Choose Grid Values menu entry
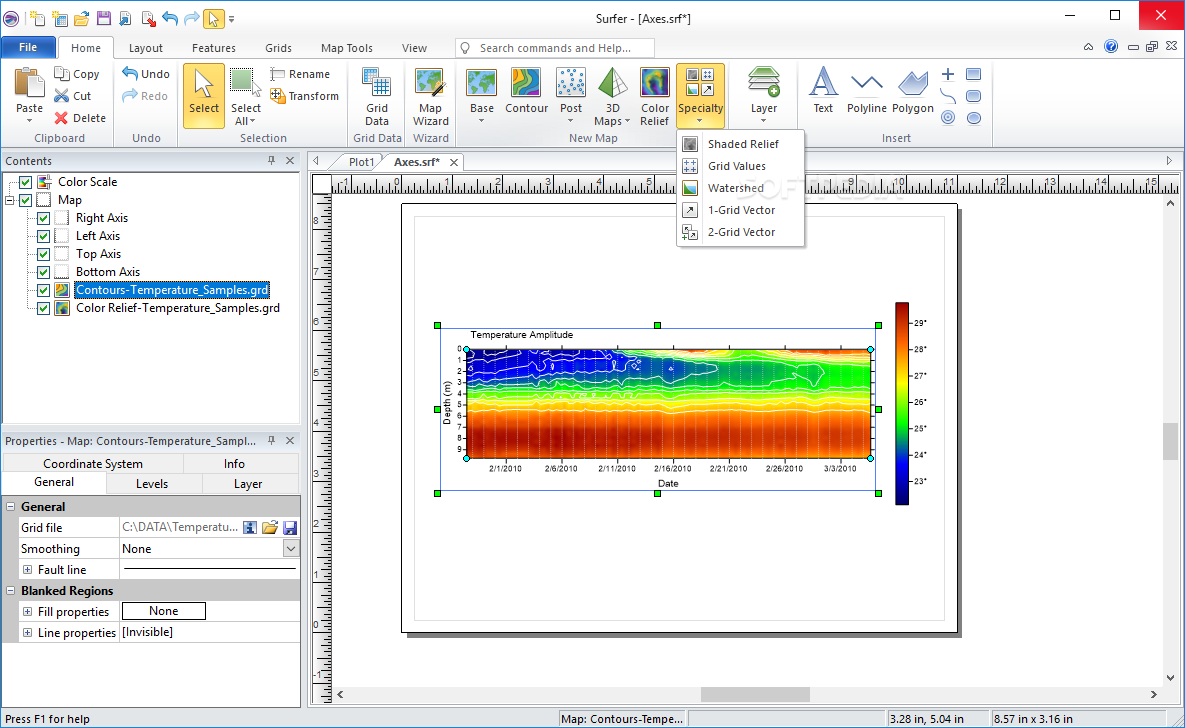The height and width of the screenshot is (728, 1185). 740,166
